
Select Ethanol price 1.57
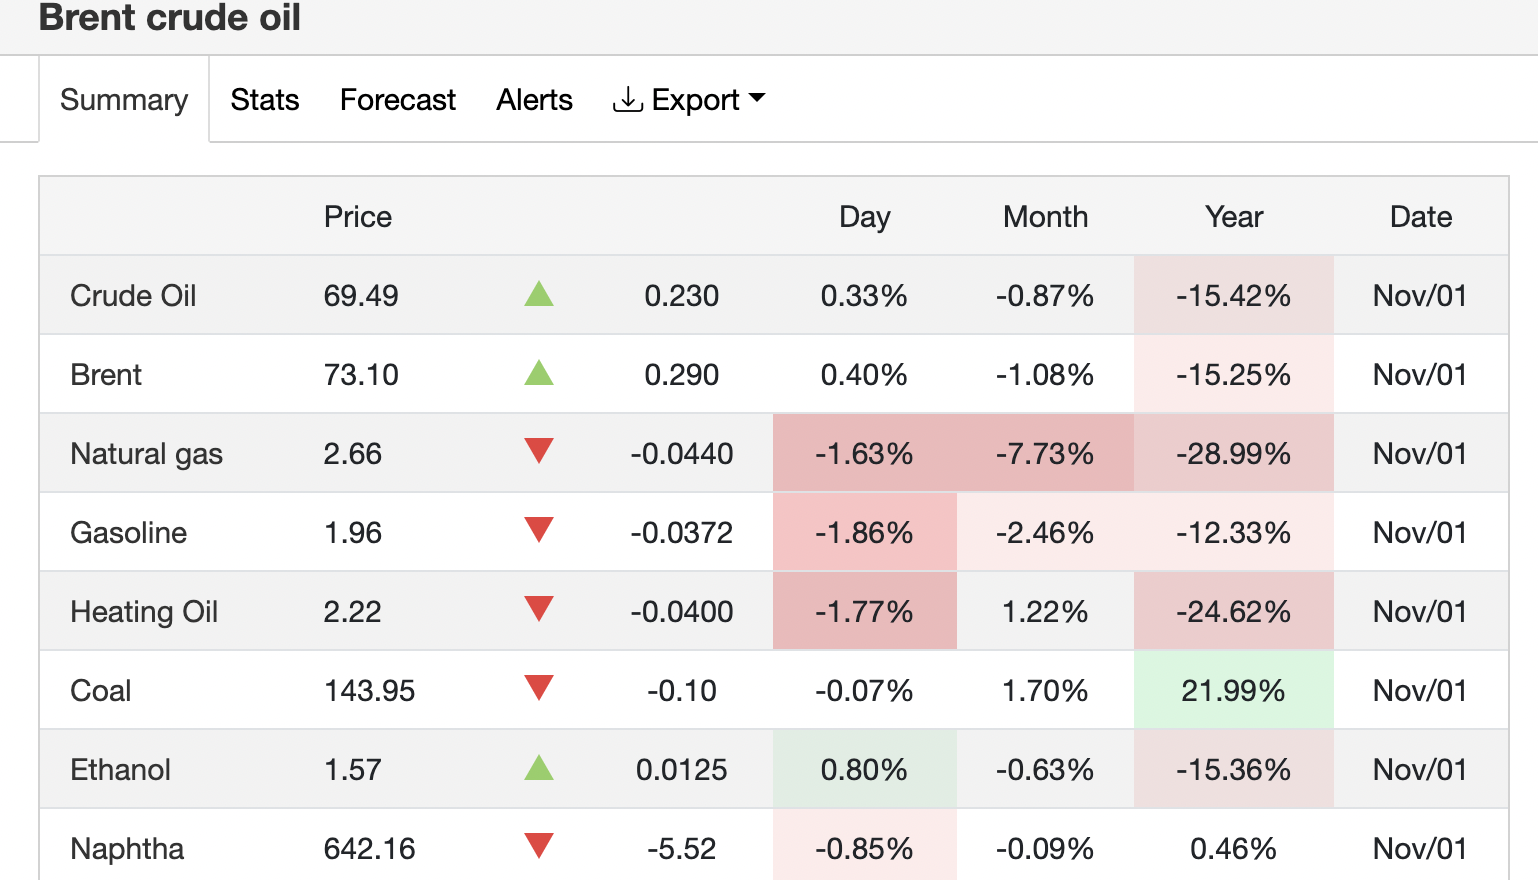coord(353,770)
